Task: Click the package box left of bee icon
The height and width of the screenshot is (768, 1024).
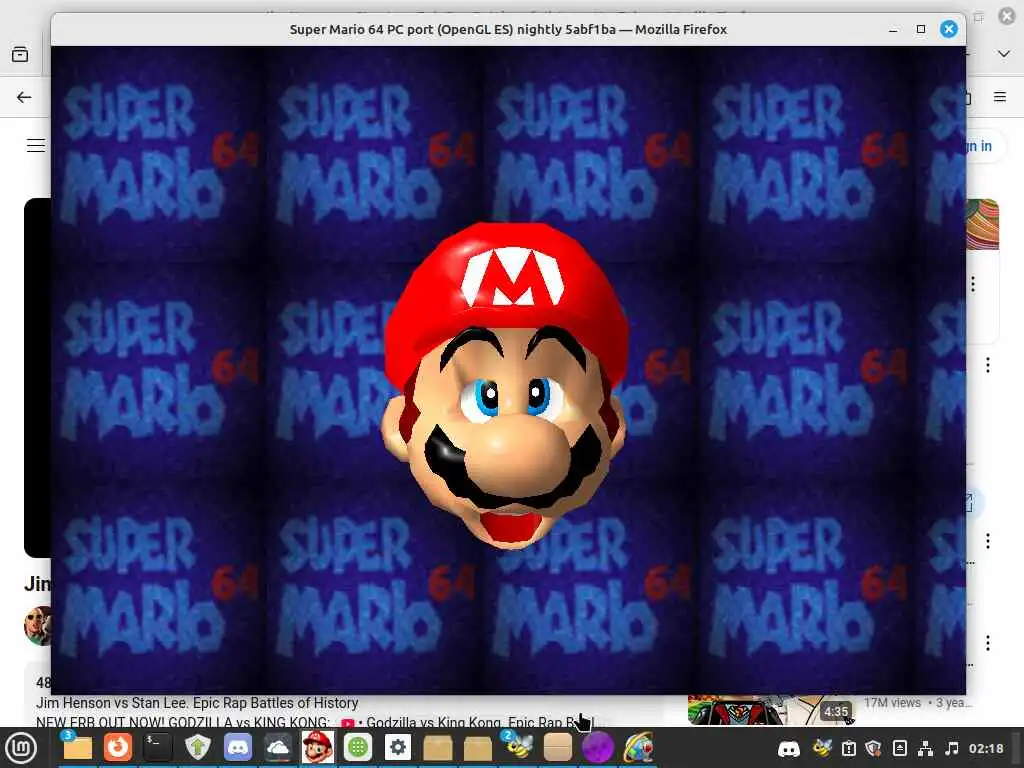Action: tap(477, 747)
